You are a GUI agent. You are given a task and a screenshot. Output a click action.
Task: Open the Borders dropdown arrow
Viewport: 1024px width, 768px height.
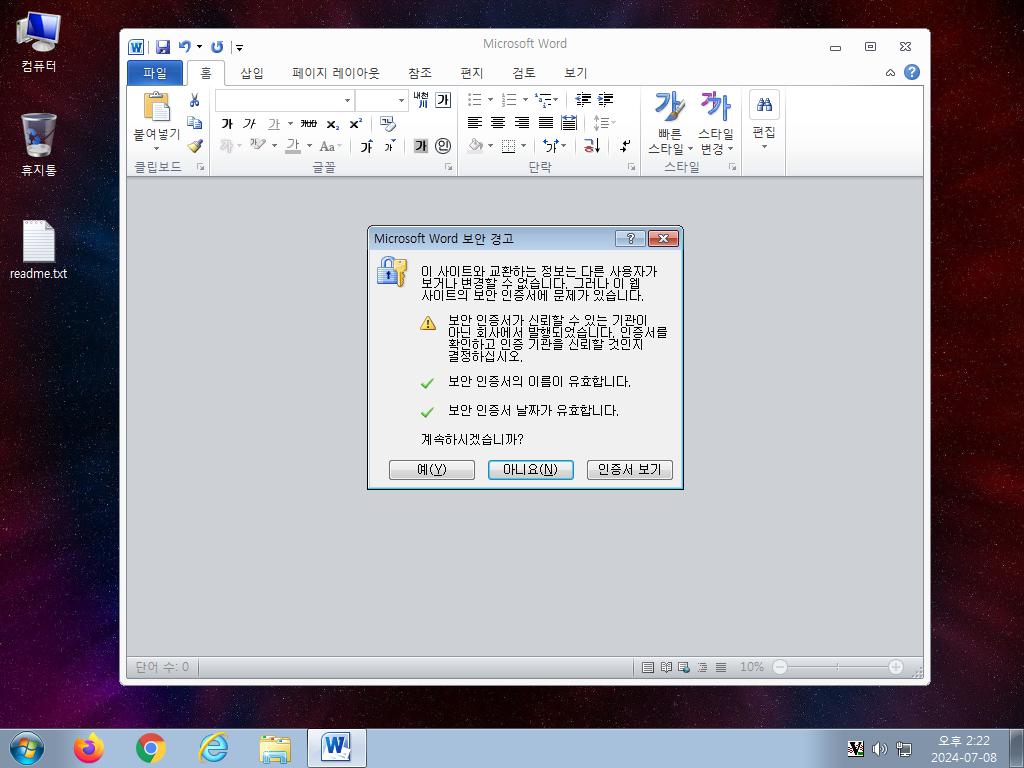(x=523, y=146)
